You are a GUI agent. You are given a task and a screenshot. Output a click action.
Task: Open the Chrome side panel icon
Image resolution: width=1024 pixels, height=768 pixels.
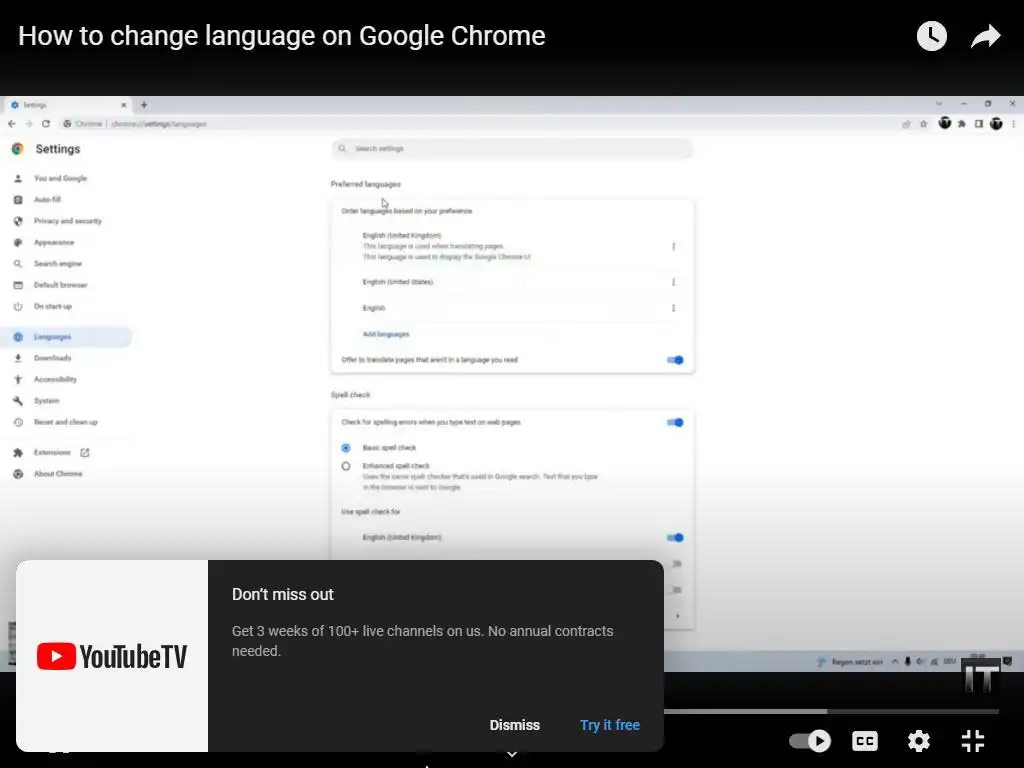pos(978,123)
